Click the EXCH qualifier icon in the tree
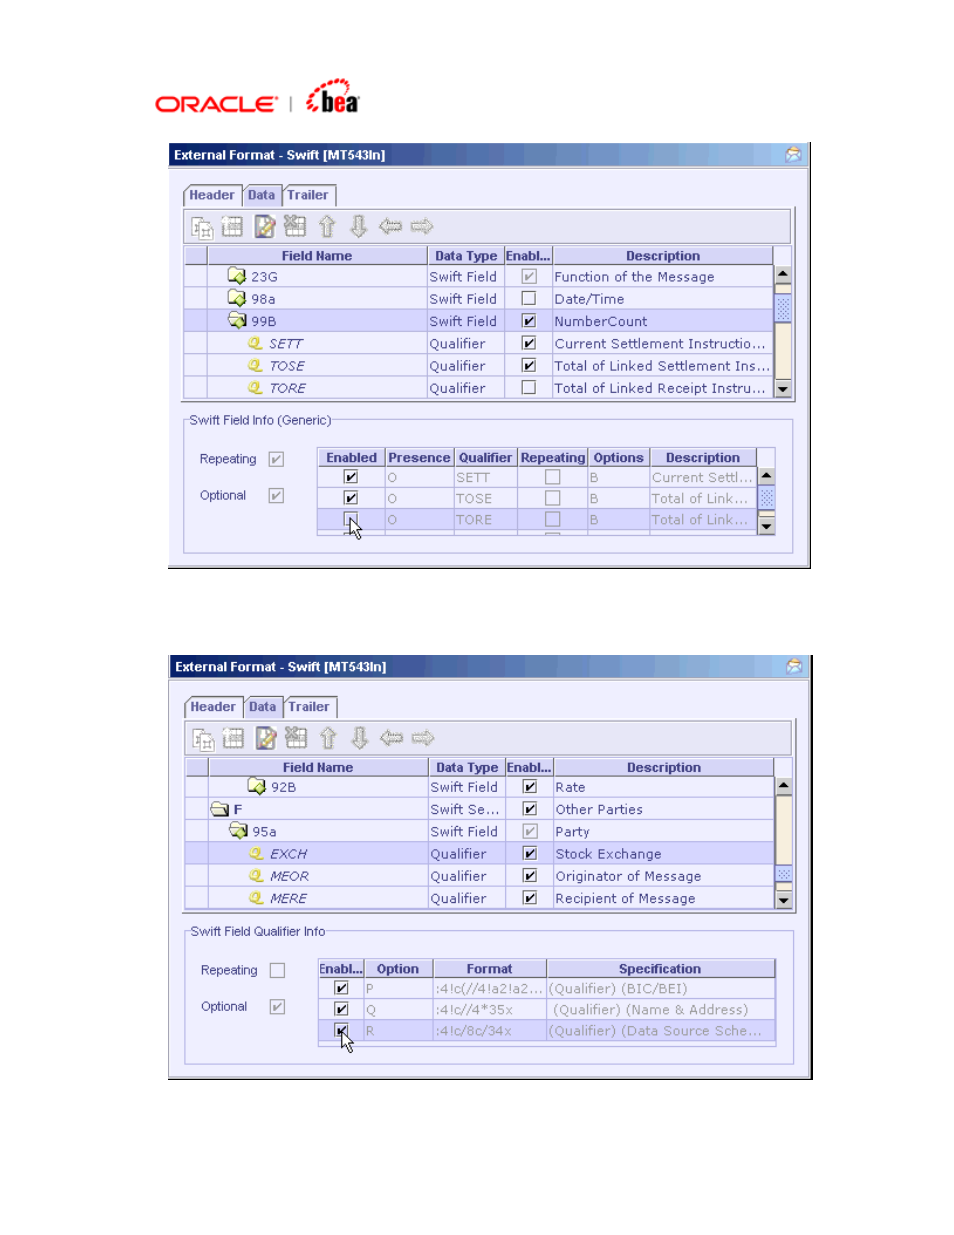954x1235 pixels. [x=256, y=854]
